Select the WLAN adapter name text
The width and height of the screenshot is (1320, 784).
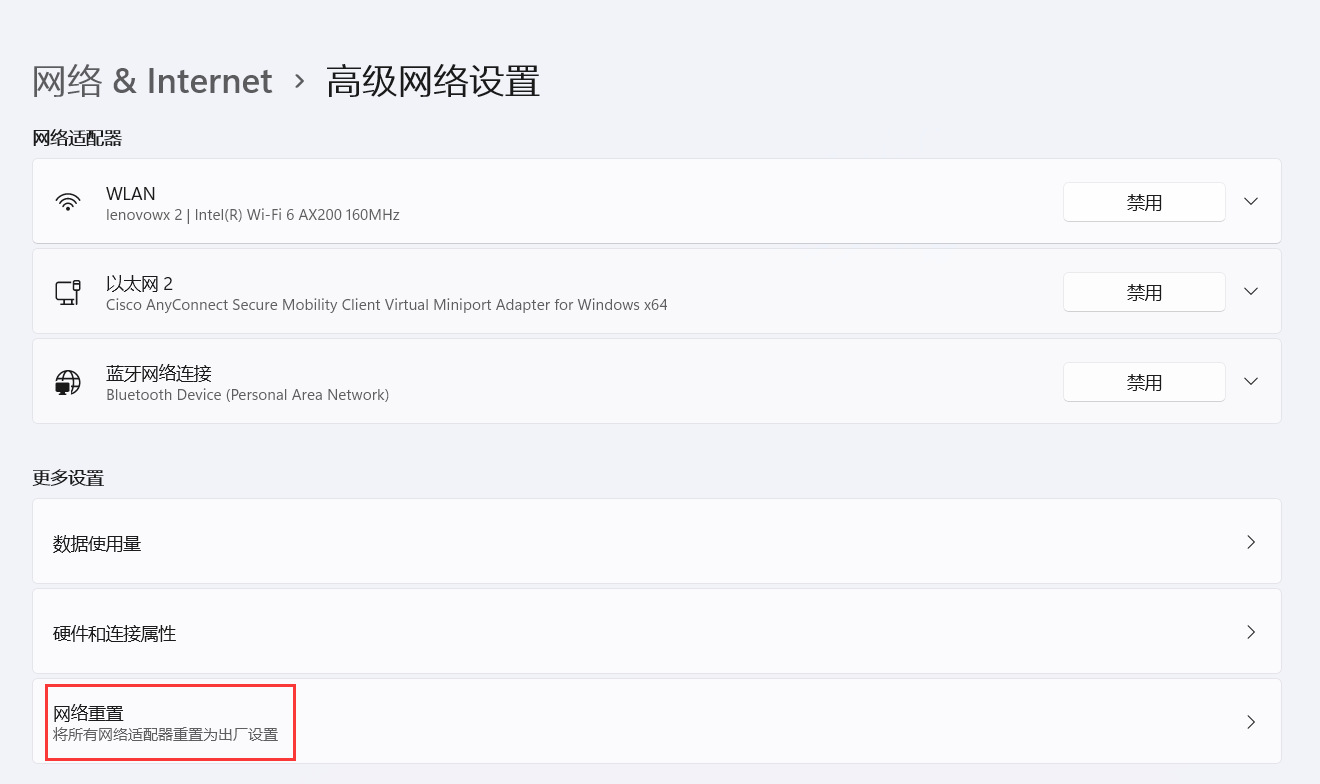131,194
